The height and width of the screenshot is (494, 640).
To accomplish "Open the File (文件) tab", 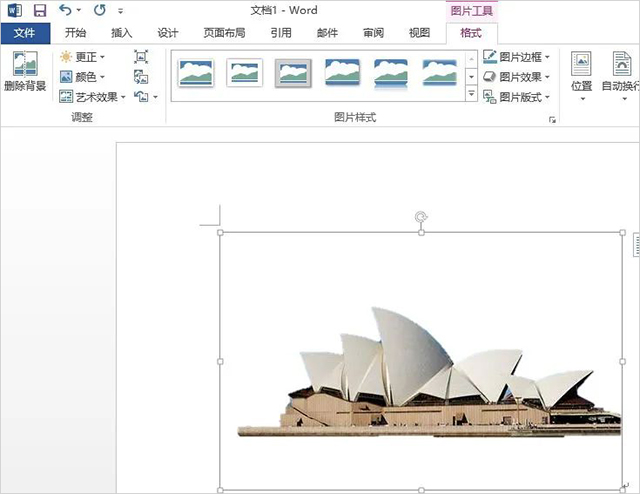I will tap(25, 33).
